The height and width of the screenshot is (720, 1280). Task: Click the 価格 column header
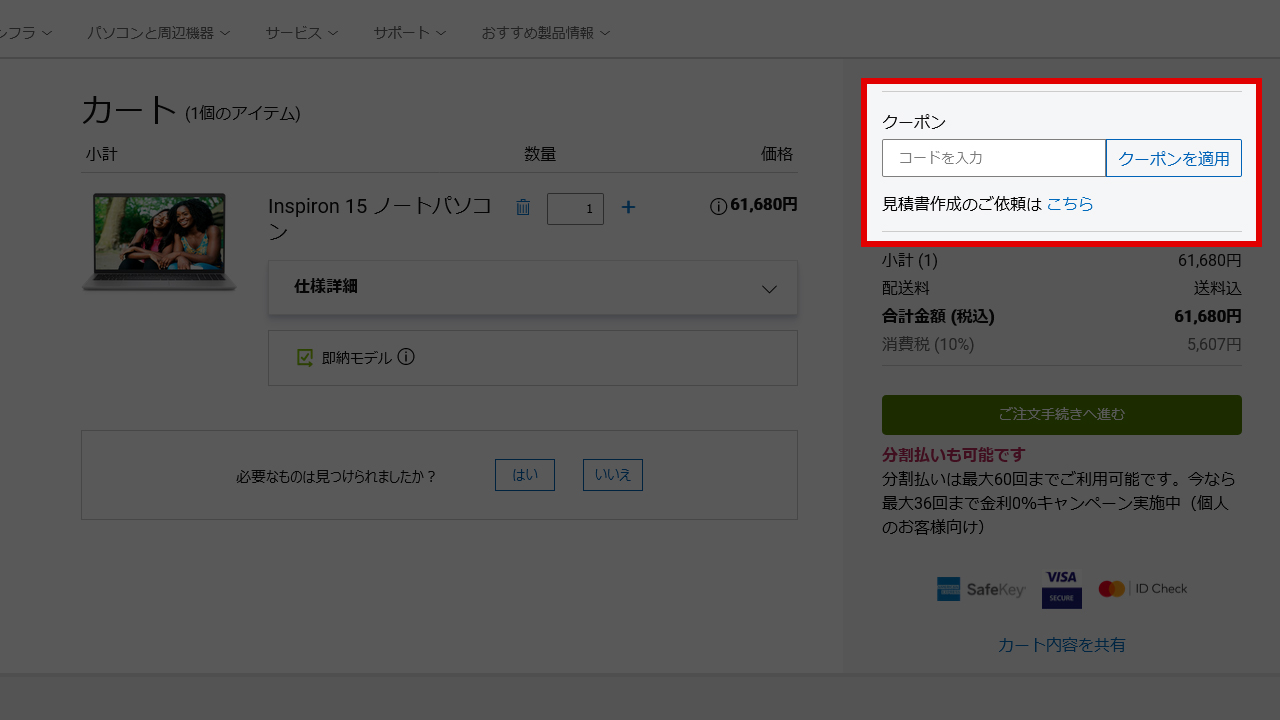click(777, 154)
